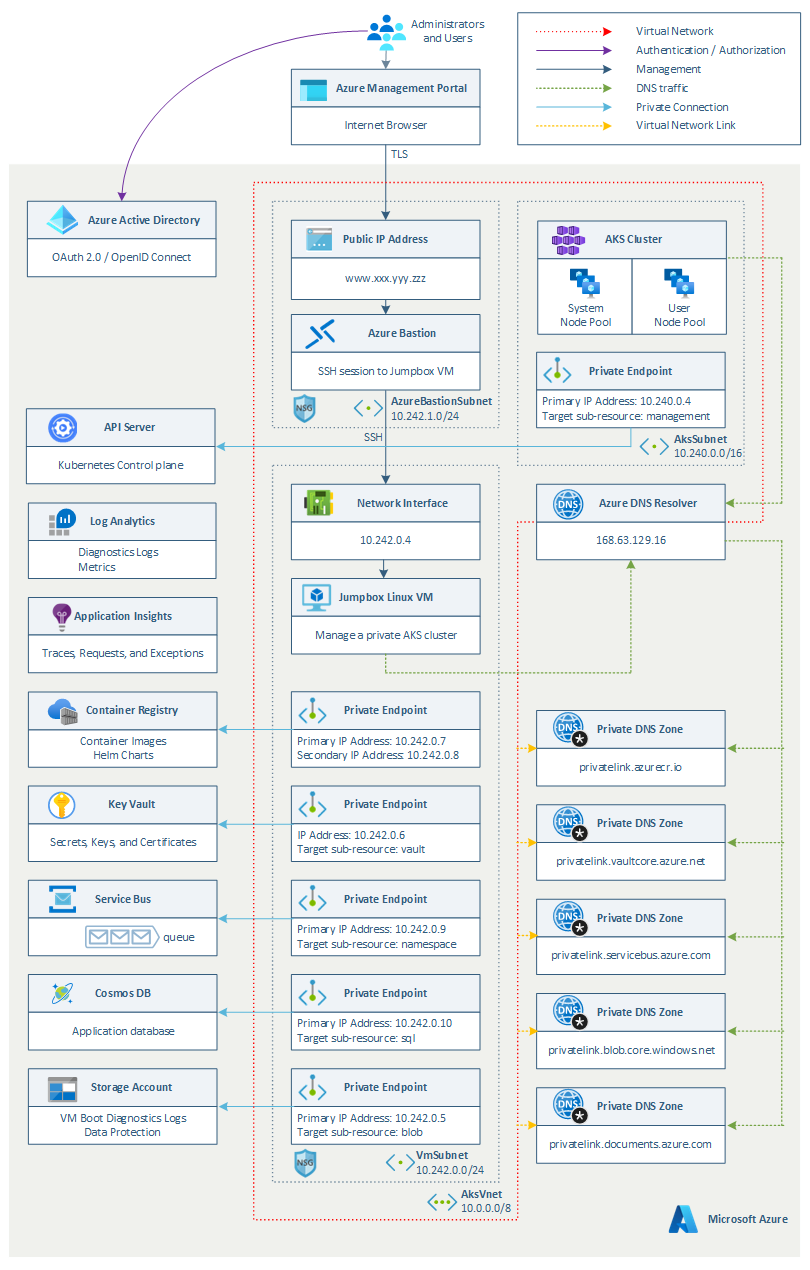Click the 'Helm Charts' text
810x1270 pixels.
pos(121,755)
